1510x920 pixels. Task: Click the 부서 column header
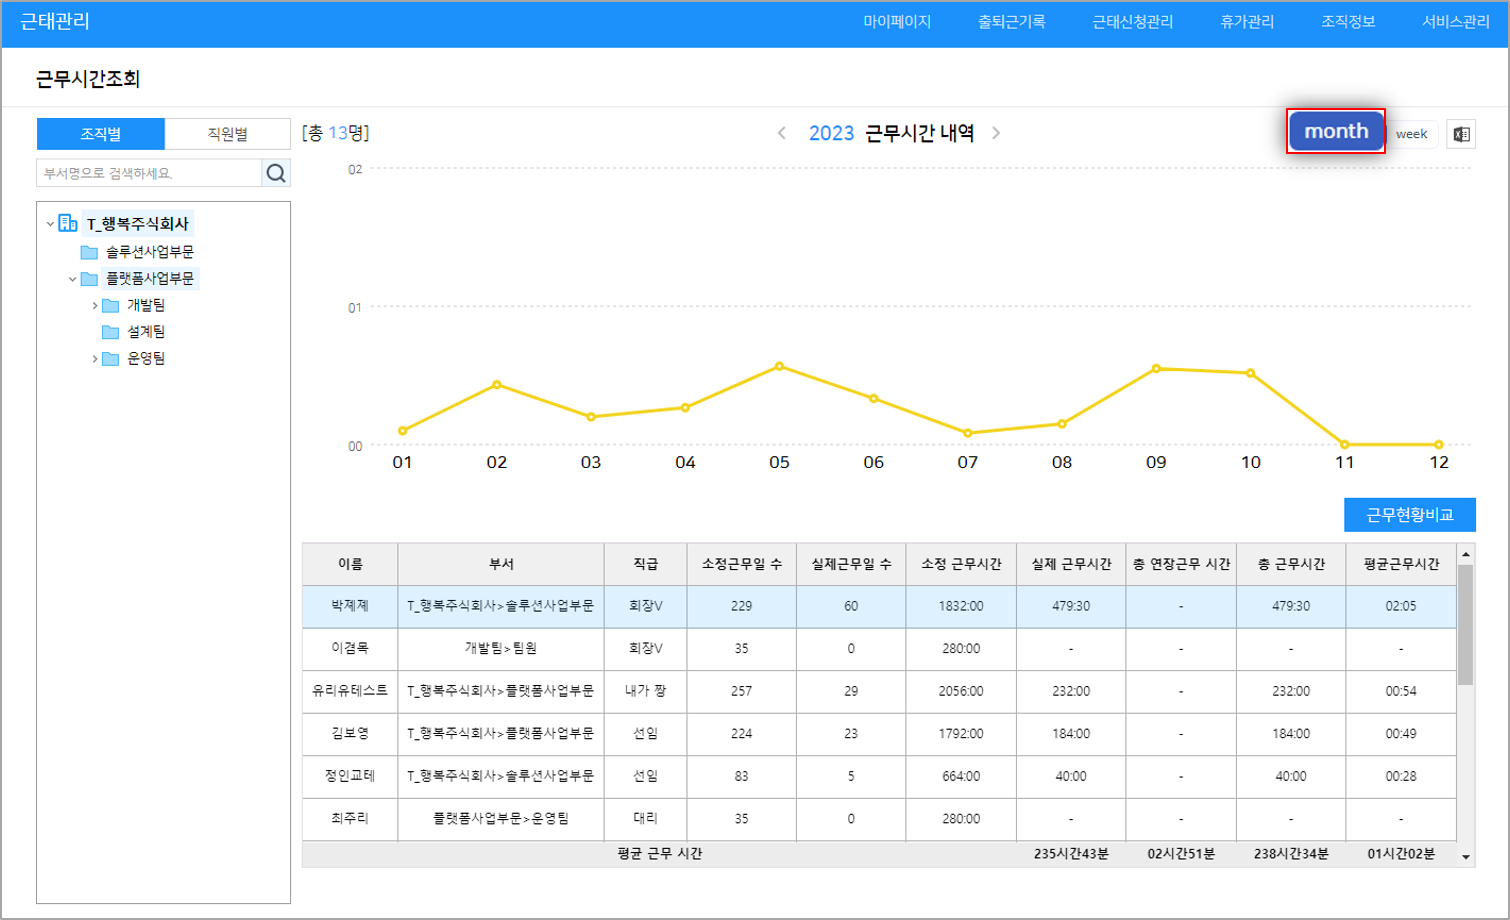pos(501,564)
